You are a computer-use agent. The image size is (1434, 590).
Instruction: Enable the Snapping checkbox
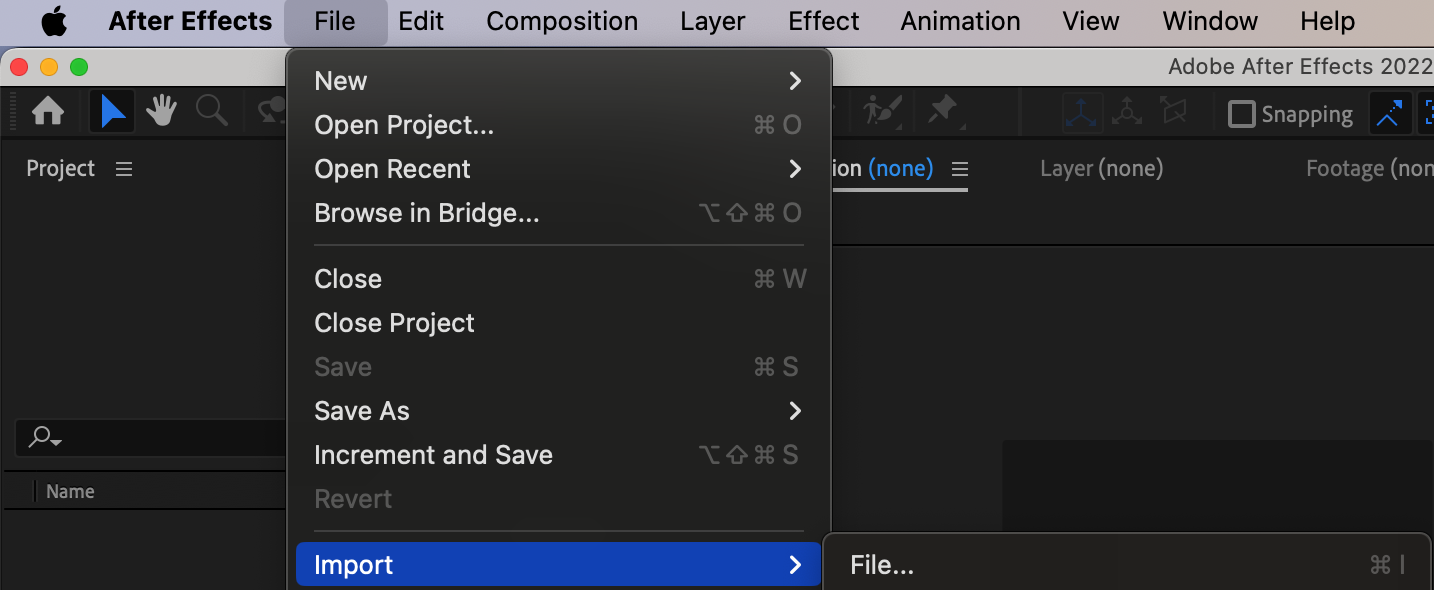1241,114
